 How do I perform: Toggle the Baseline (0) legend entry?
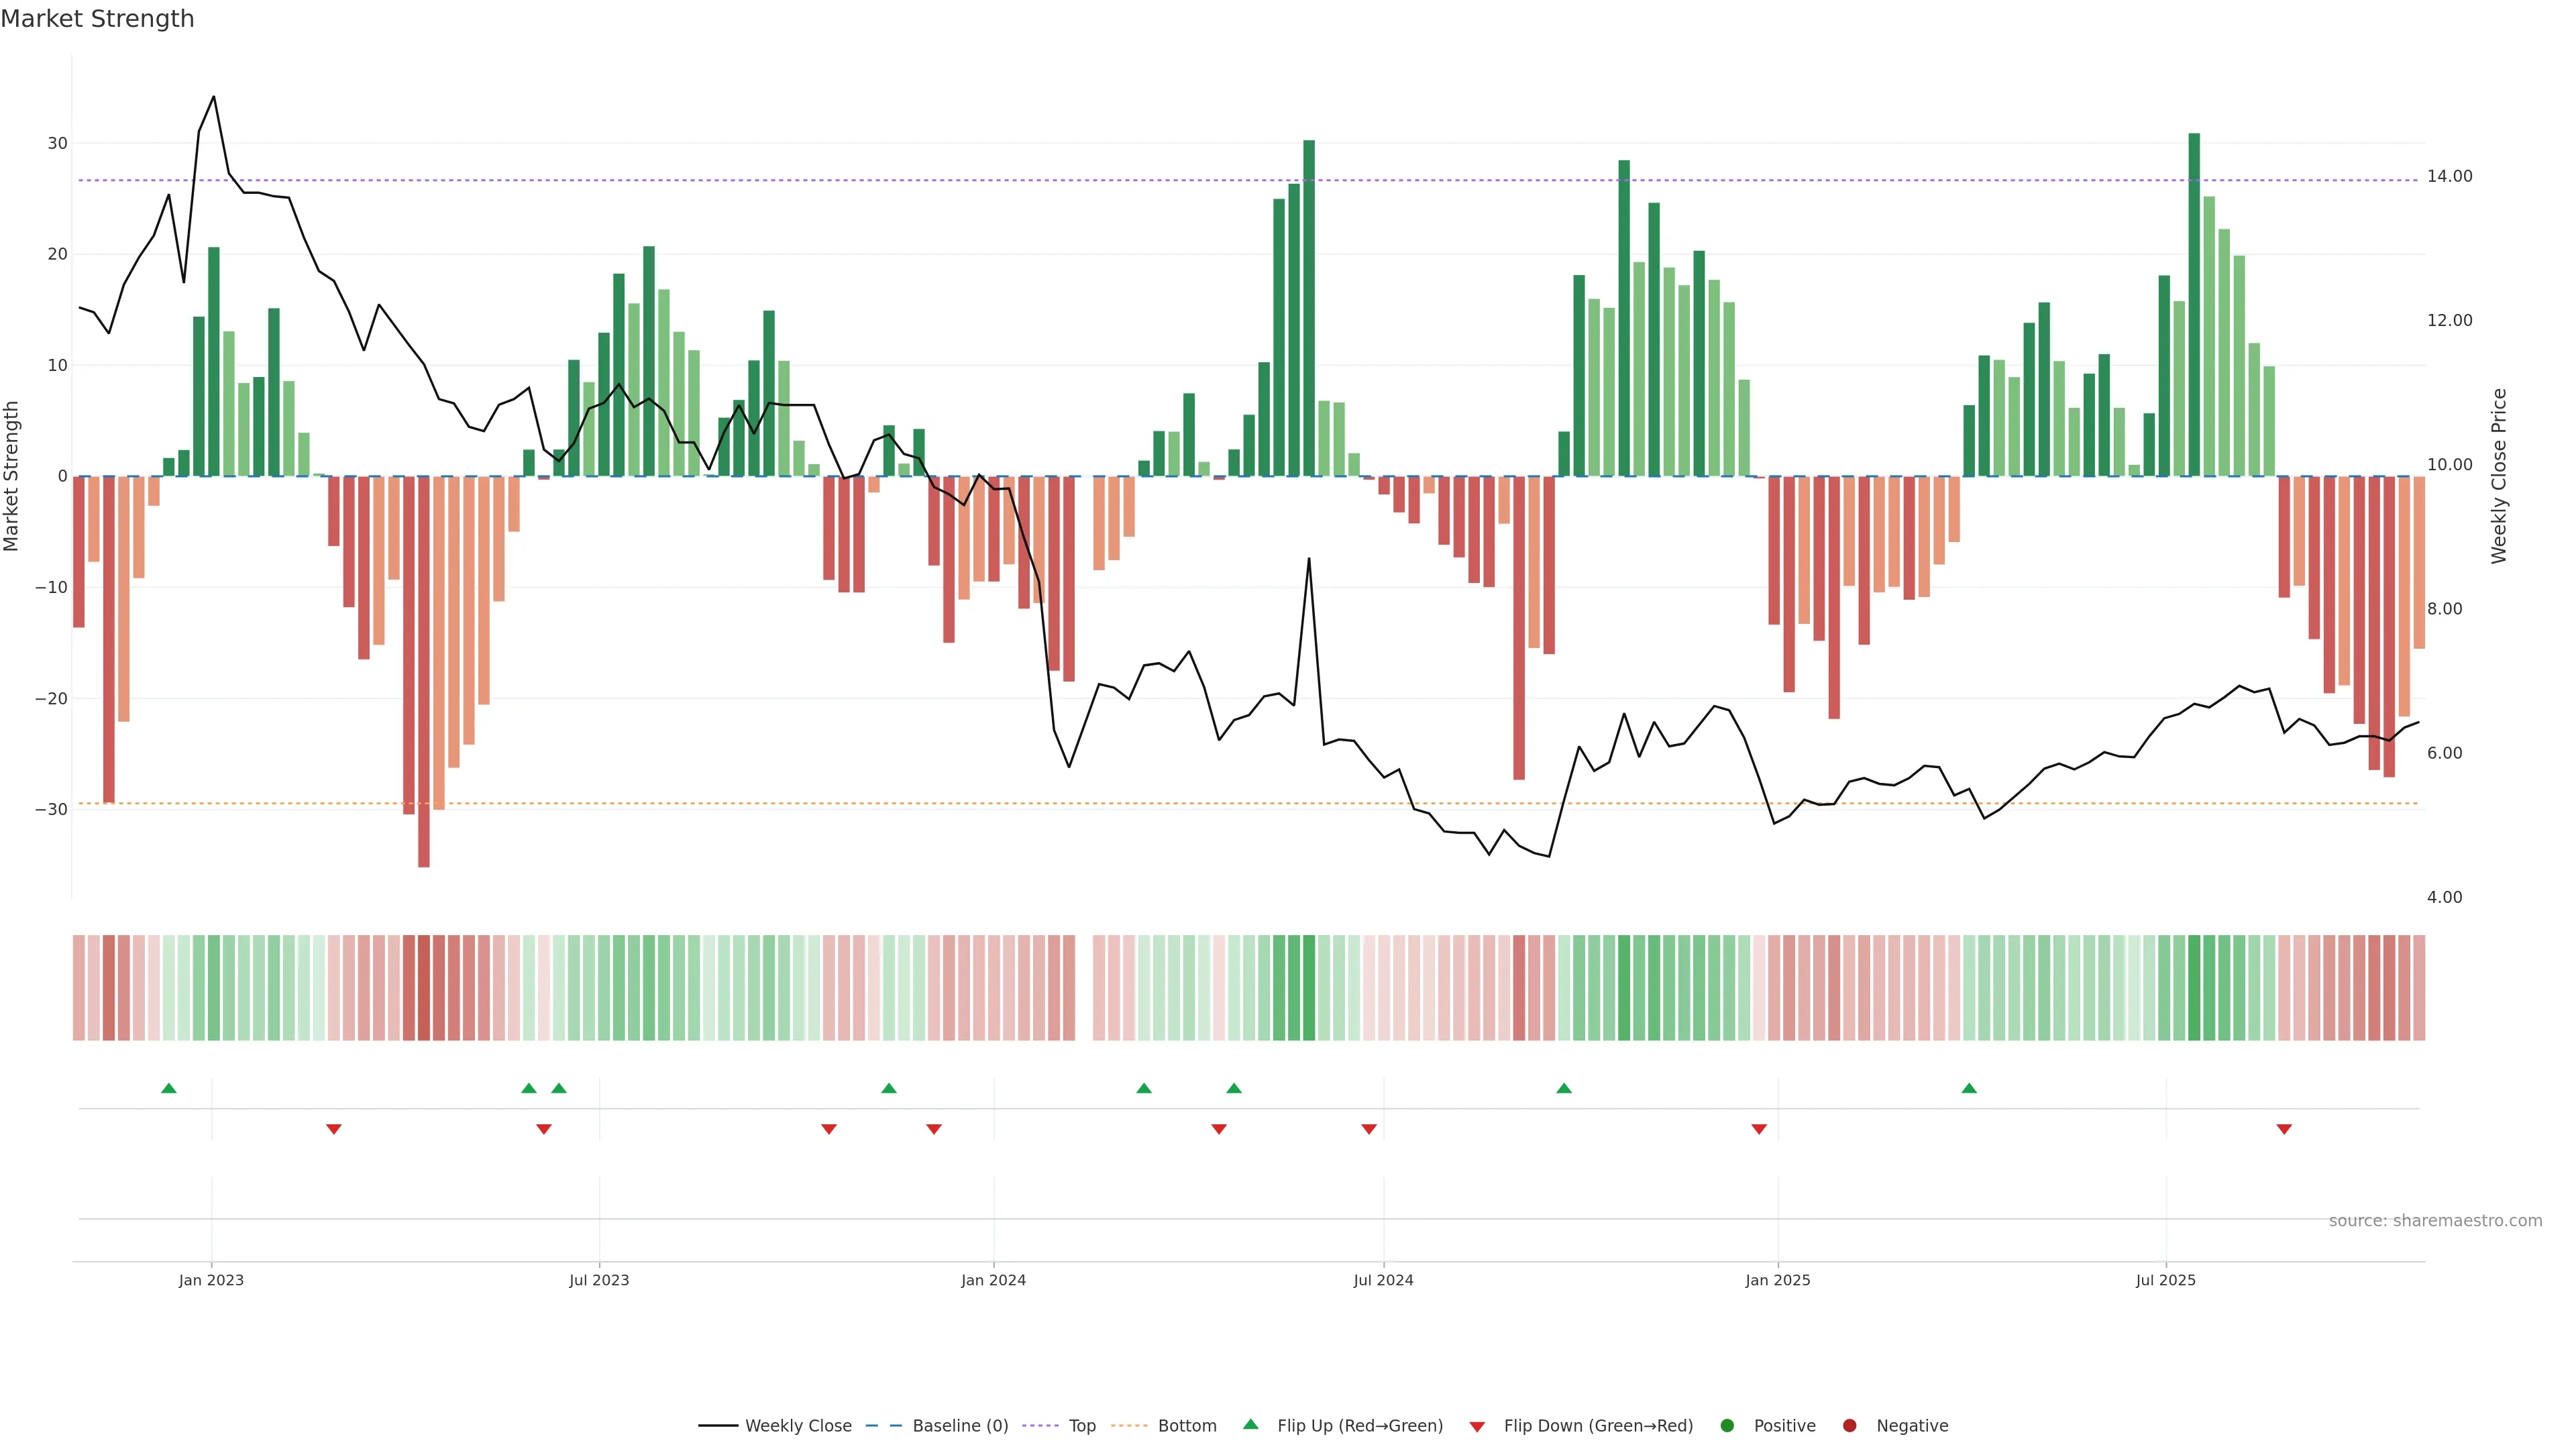[x=959, y=1425]
